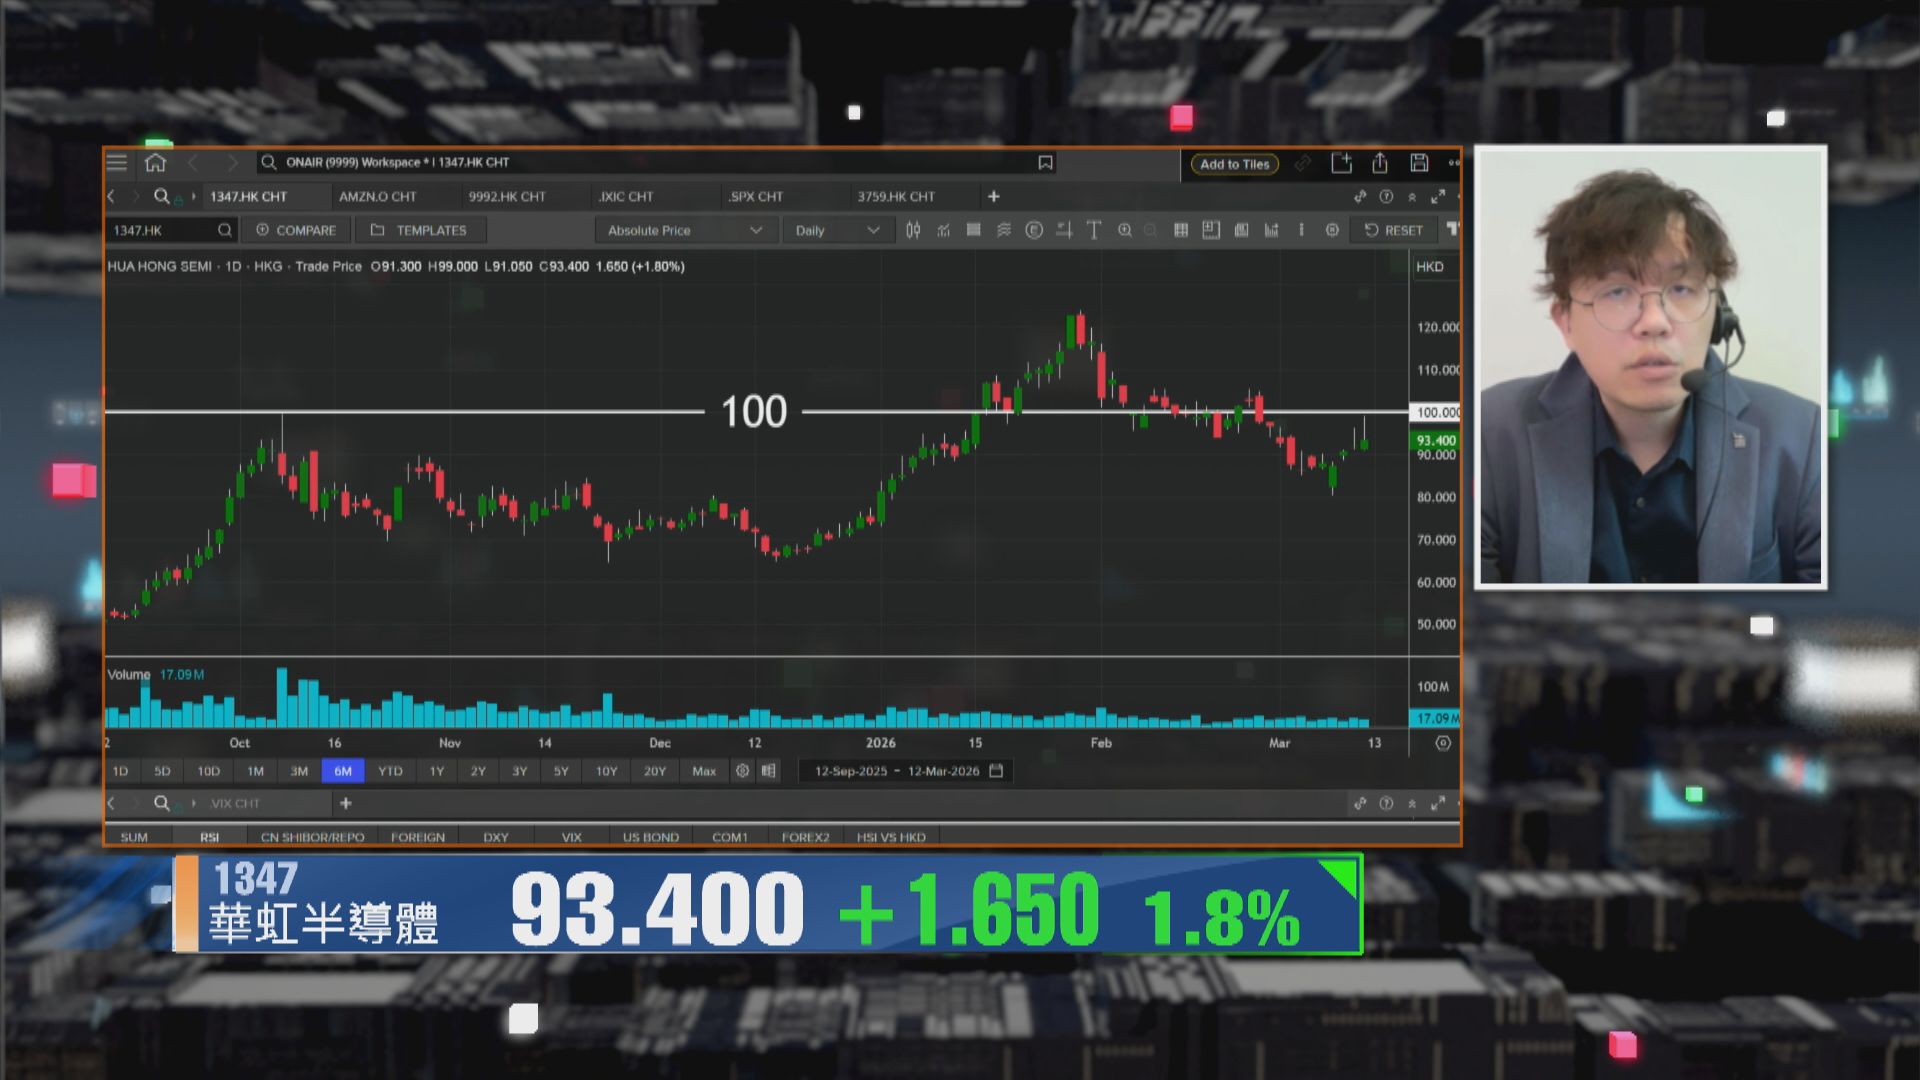Click the zoom in magnifier icon
The width and height of the screenshot is (1920, 1080).
(x=1125, y=230)
